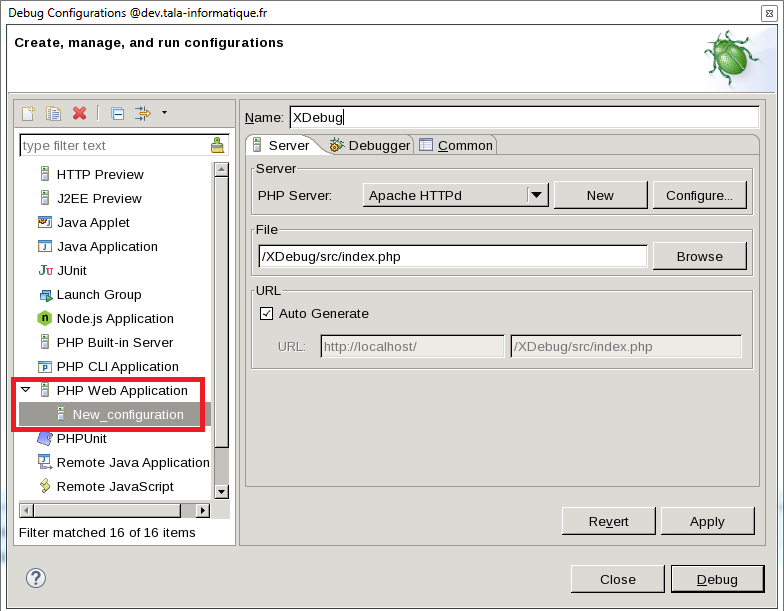Switch to the Common tab
This screenshot has width=784, height=611.
[x=456, y=145]
